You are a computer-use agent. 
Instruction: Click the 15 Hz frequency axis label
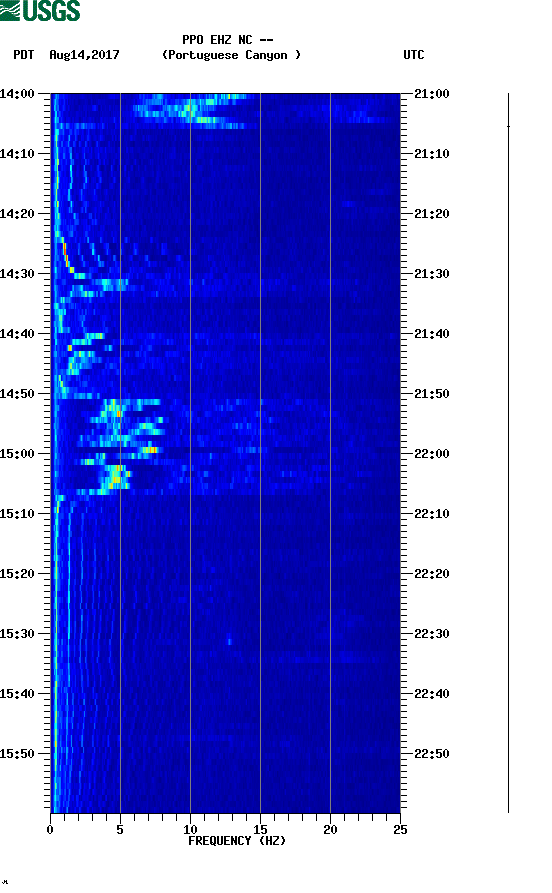(x=260, y=829)
